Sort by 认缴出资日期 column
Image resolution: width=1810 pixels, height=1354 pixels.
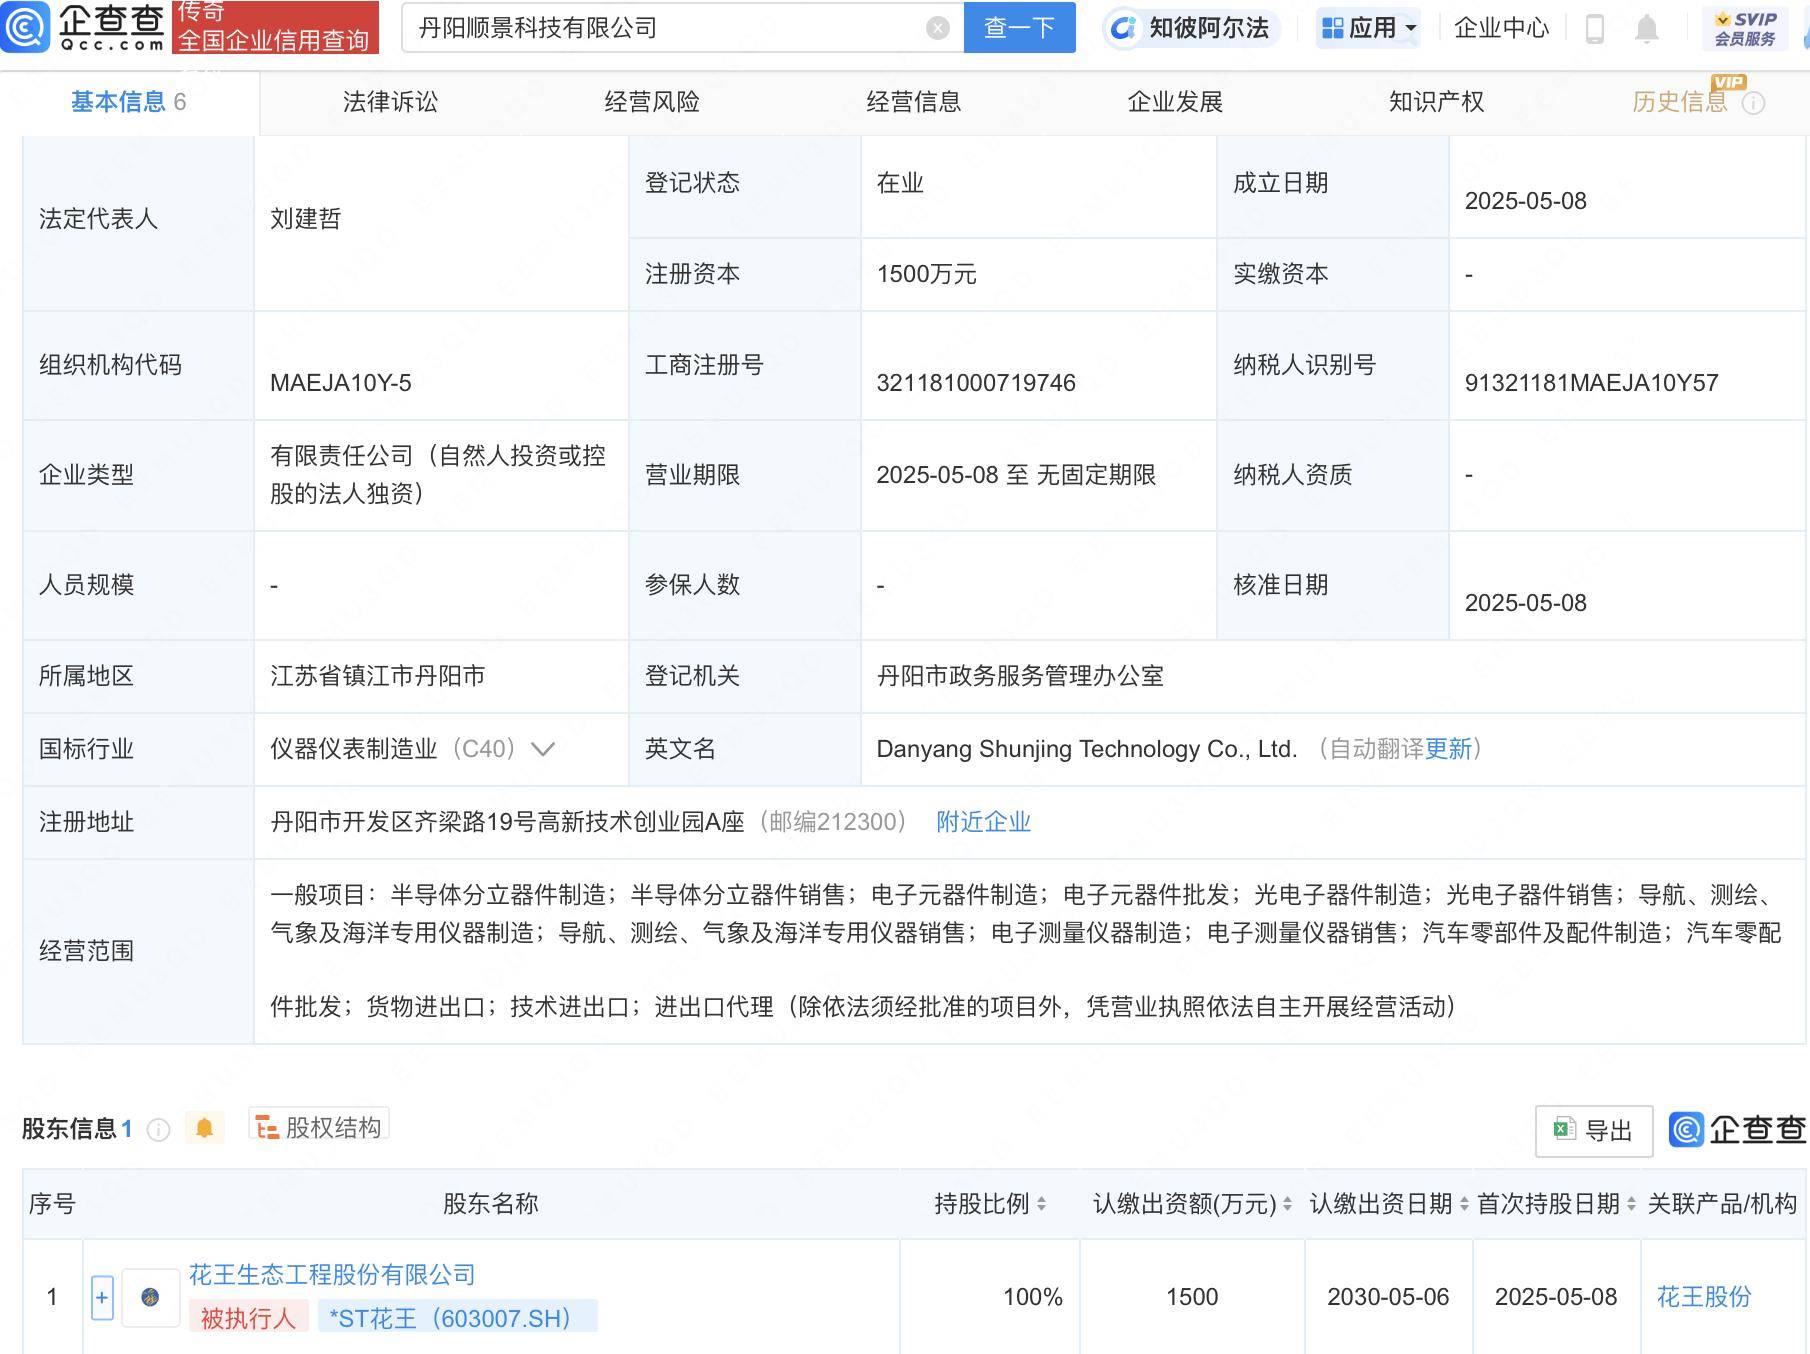1464,1204
